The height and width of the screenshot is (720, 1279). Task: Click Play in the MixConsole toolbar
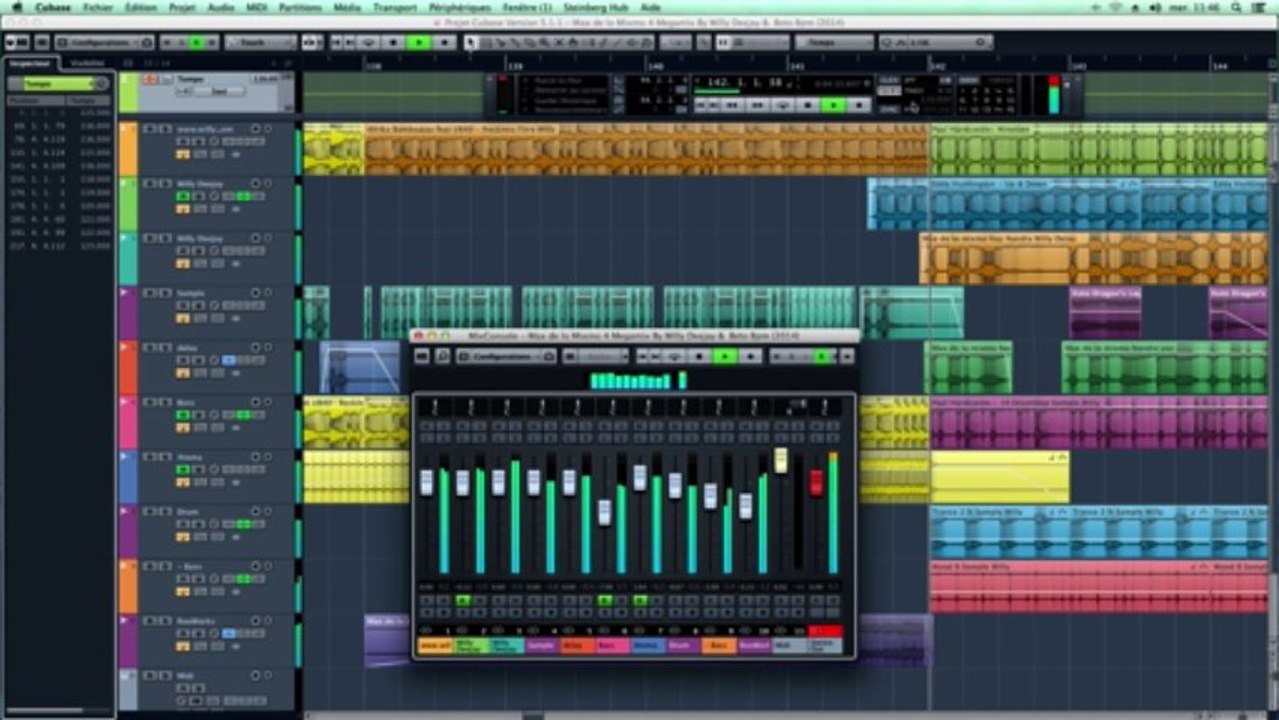coord(725,356)
